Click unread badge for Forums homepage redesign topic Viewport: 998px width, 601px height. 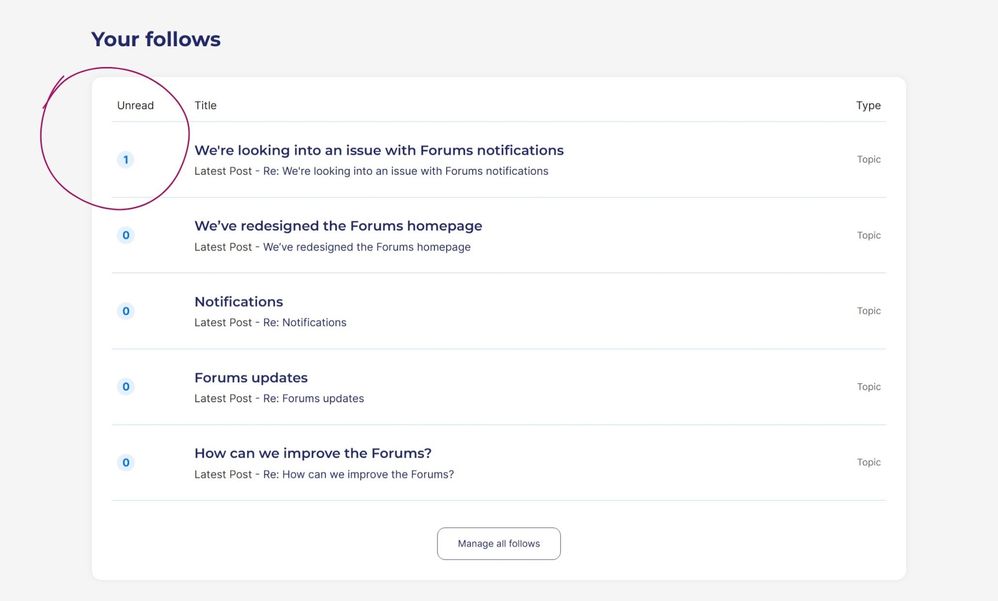(x=125, y=236)
